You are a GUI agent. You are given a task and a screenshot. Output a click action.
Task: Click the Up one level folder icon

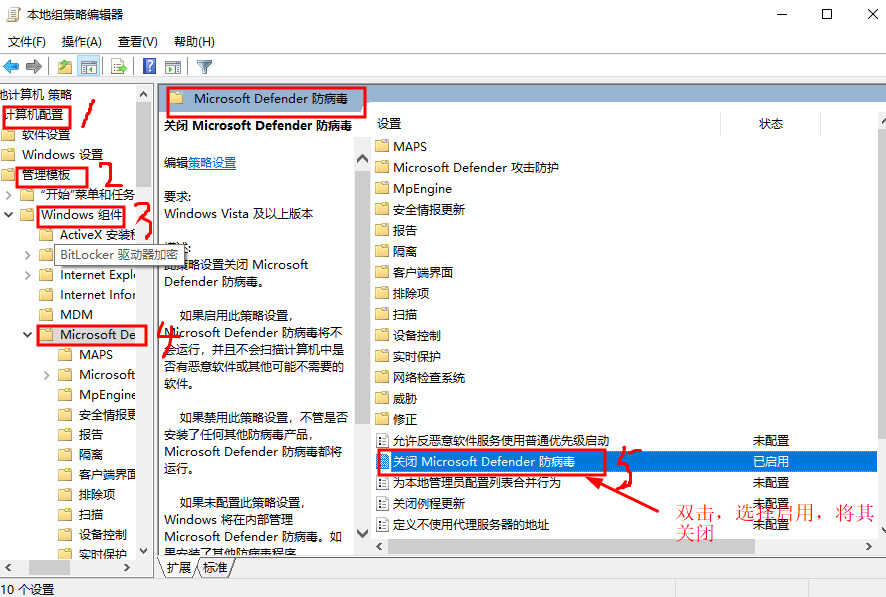coord(65,67)
